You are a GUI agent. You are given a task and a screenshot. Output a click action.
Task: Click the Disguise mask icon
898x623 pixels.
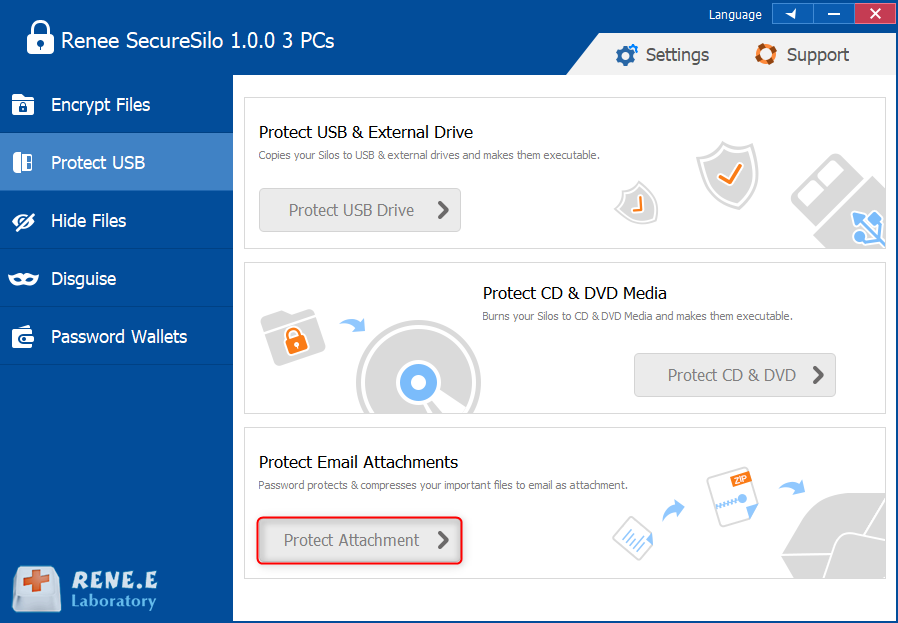tap(23, 279)
